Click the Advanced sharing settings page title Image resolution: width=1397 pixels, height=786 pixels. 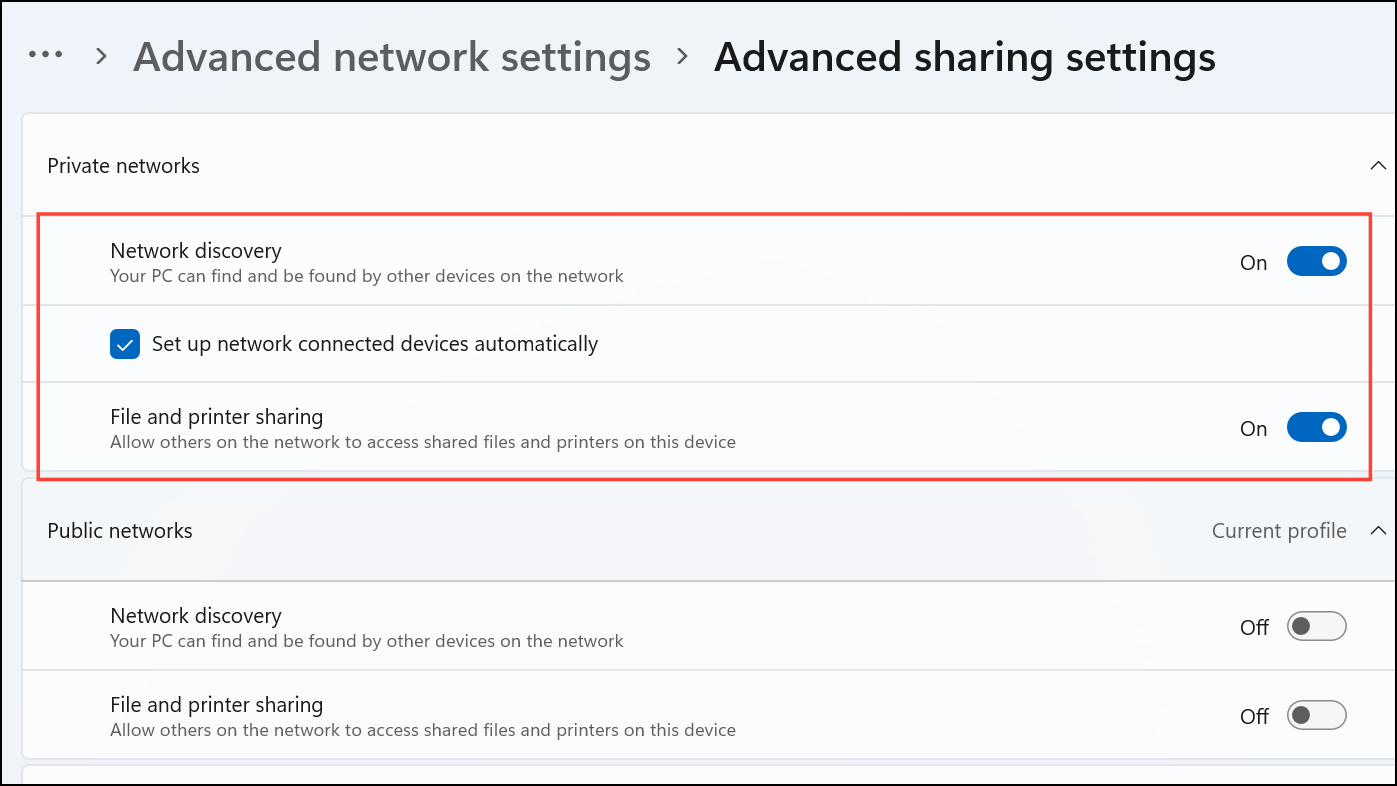point(965,57)
